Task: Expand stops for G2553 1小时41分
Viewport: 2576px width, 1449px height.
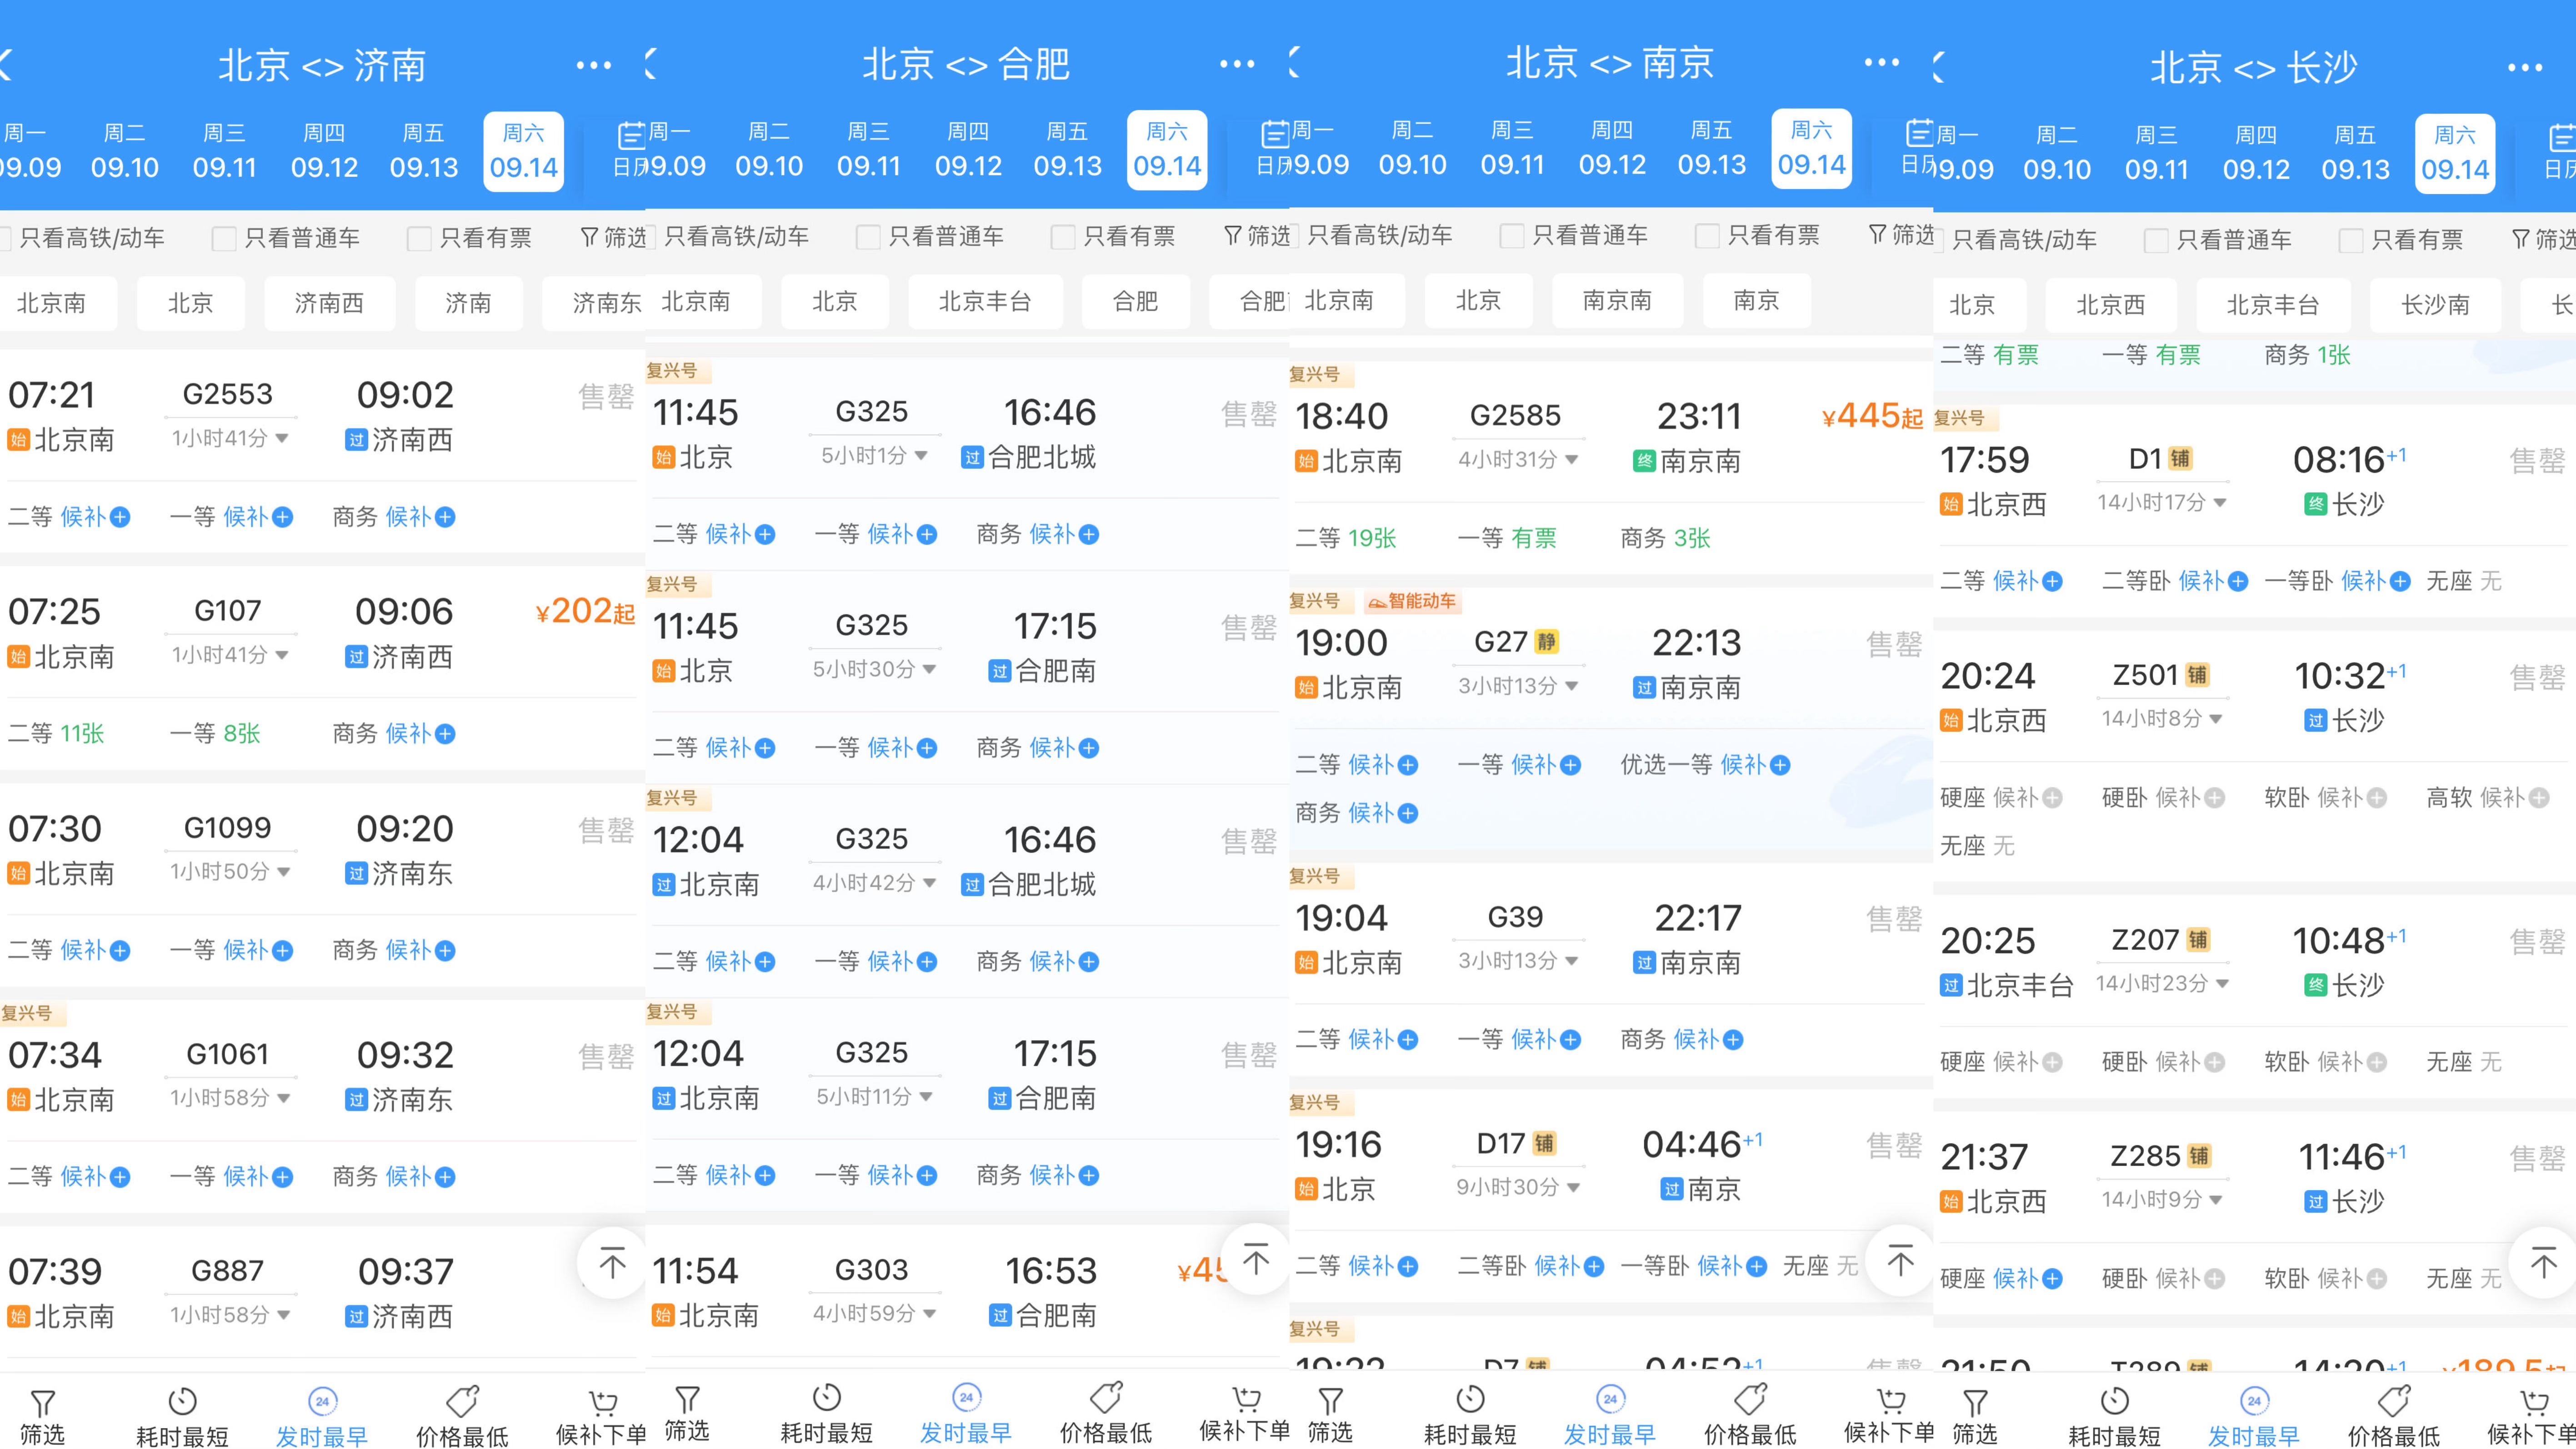Action: pyautogui.click(x=230, y=438)
